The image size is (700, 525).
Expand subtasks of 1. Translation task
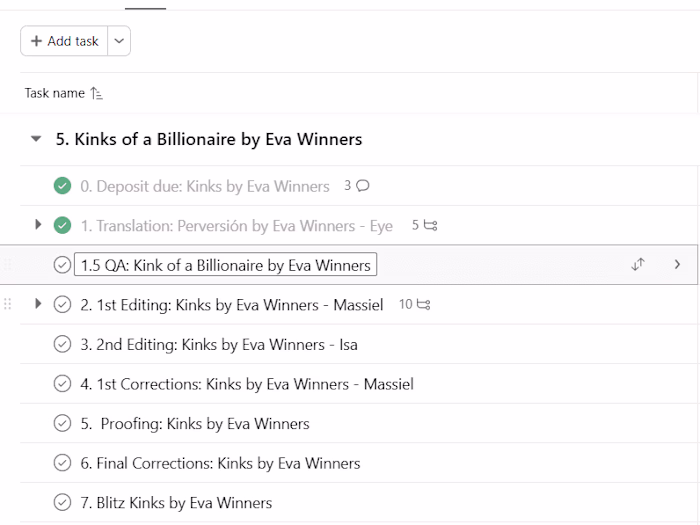(x=38, y=225)
